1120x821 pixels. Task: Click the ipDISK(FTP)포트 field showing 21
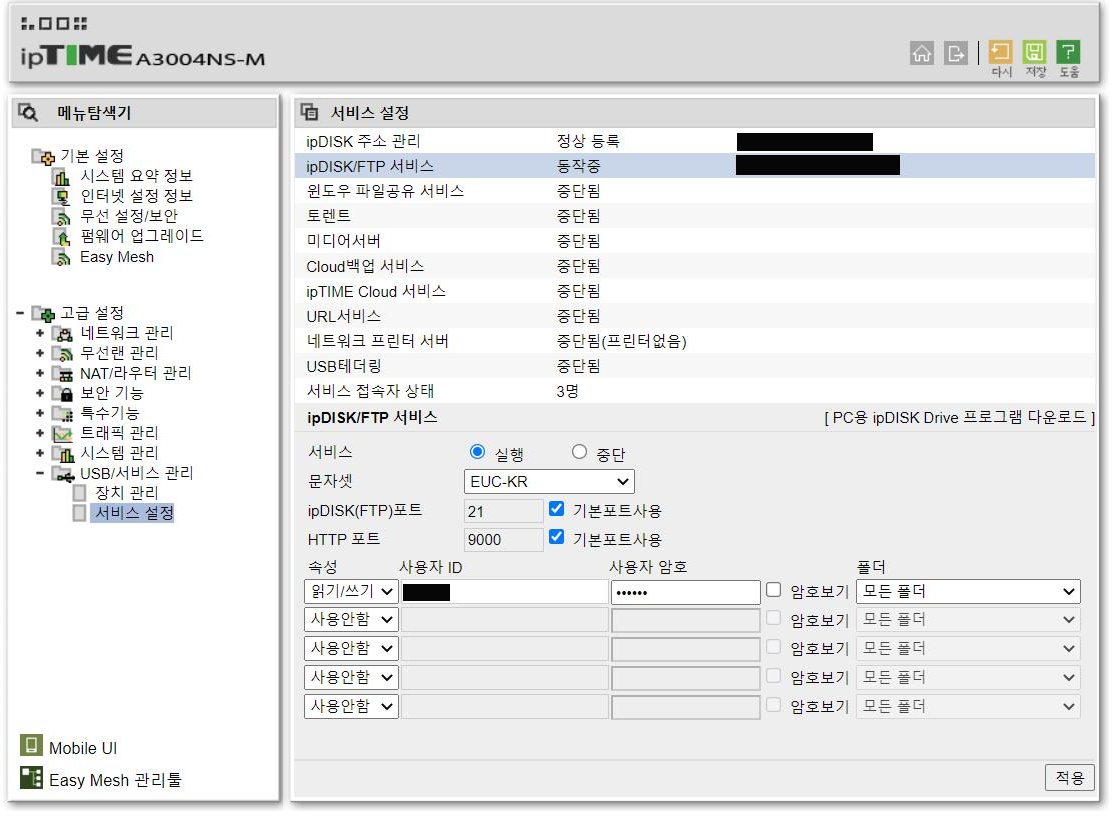tap(504, 511)
